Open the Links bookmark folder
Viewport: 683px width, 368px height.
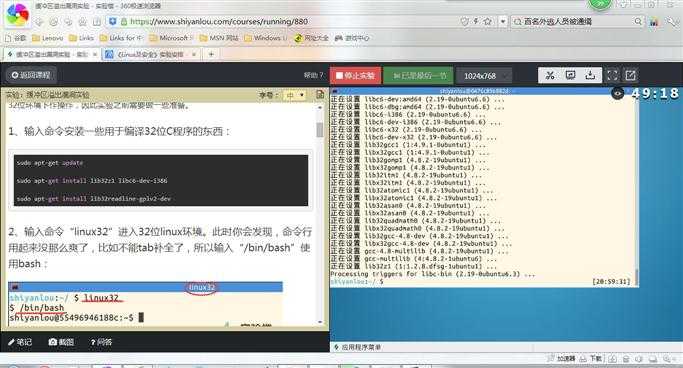pyautogui.click(x=81, y=38)
